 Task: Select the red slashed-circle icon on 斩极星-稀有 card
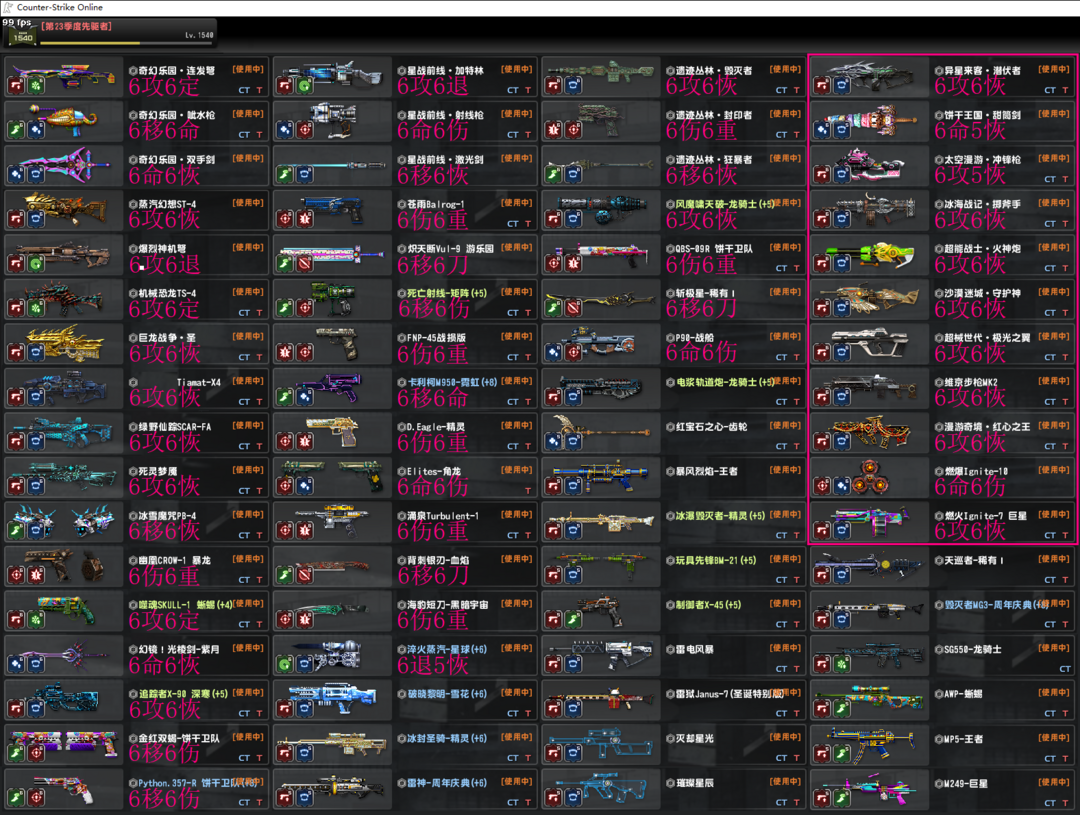point(573,308)
